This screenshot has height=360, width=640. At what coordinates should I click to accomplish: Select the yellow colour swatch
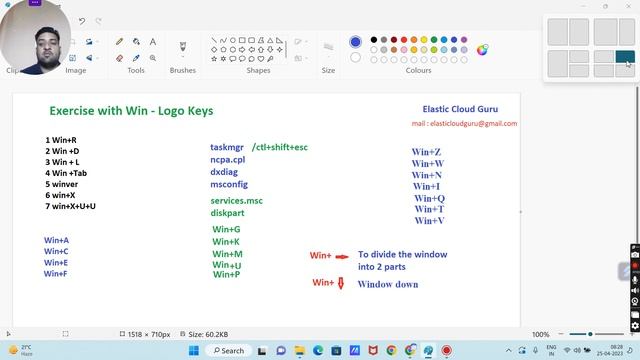[x=424, y=40]
